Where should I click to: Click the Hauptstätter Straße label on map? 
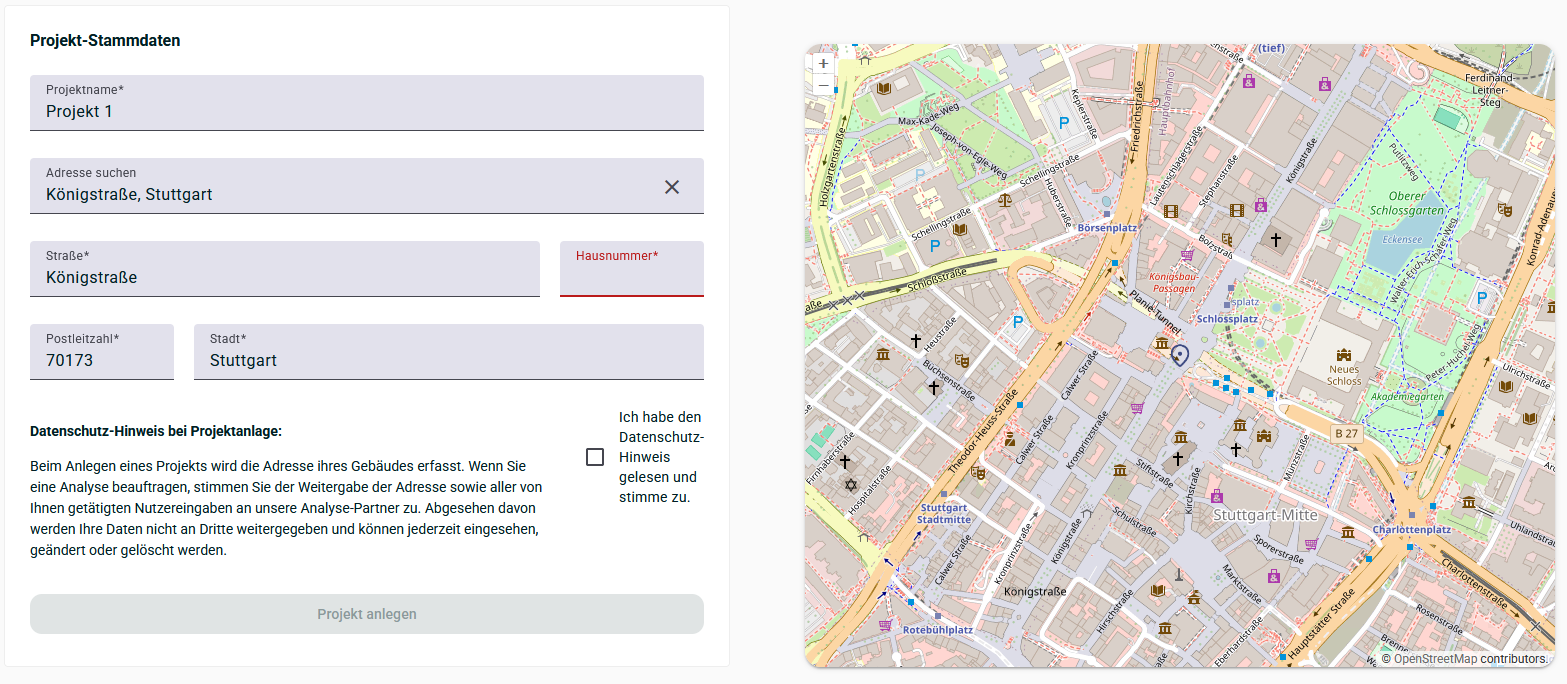click(x=1321, y=624)
